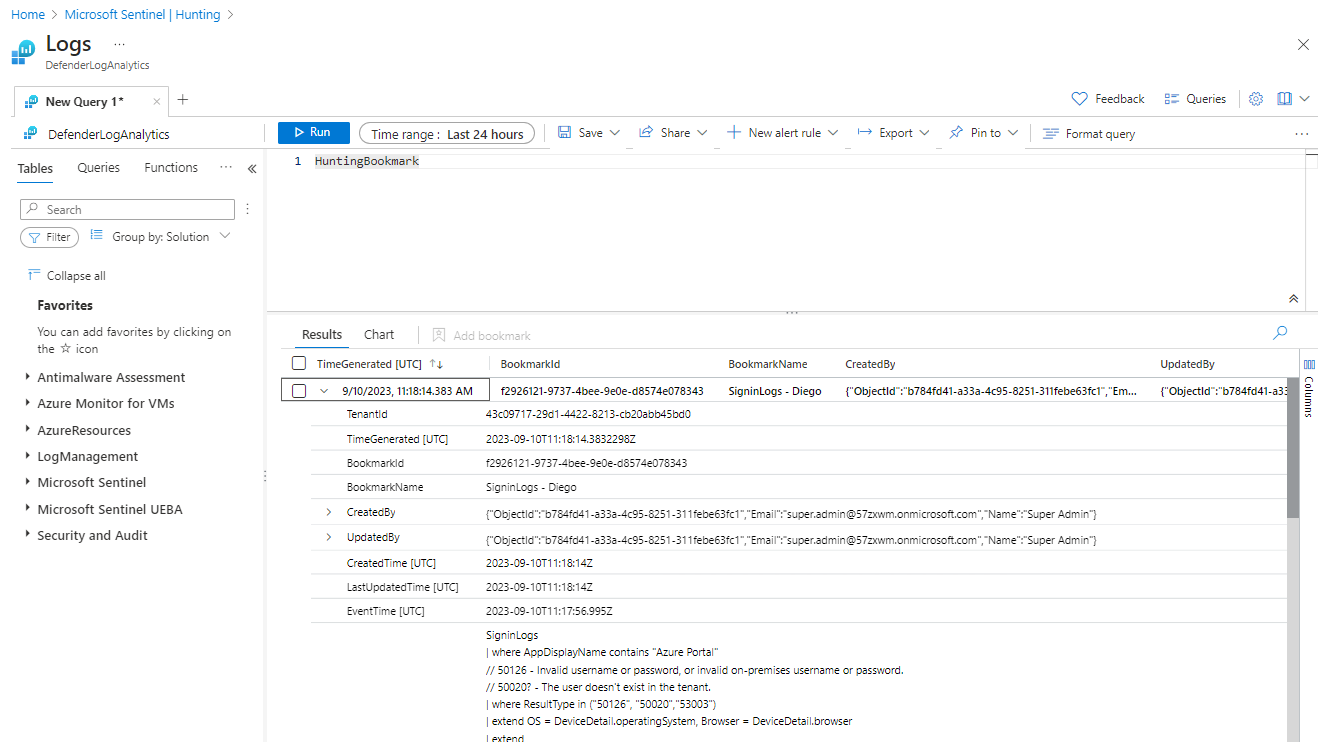Switch to the Functions tab
Viewport: 1321px width, 742px height.
click(x=171, y=168)
